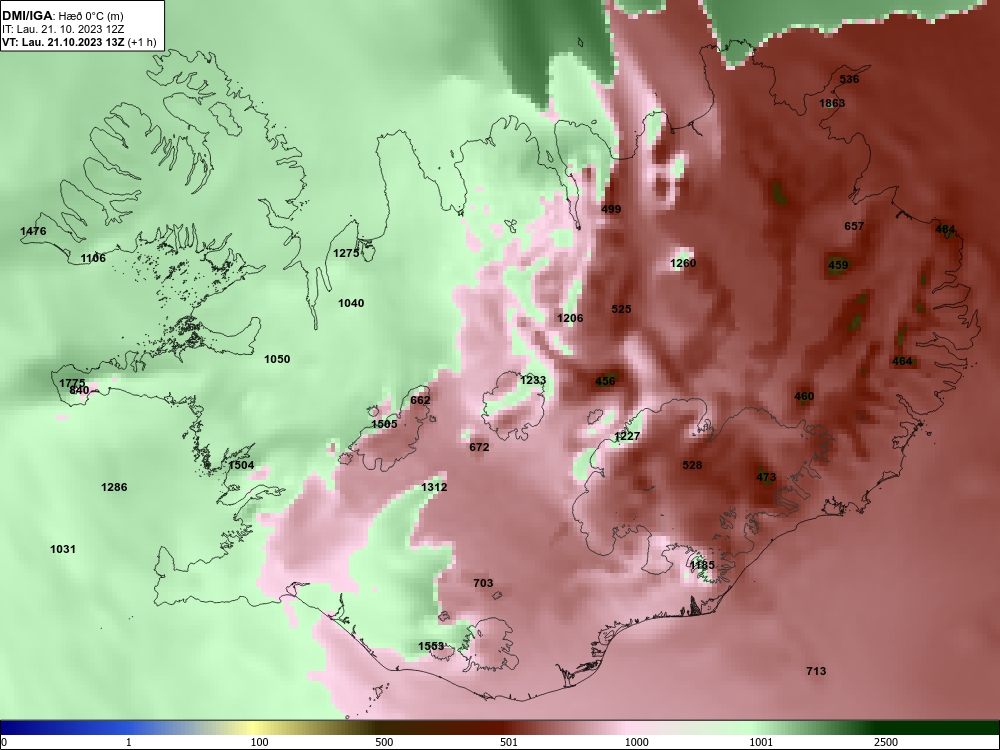Image resolution: width=1000 pixels, height=750 pixels.
Task: Select the 473 height value
Action: click(x=766, y=477)
